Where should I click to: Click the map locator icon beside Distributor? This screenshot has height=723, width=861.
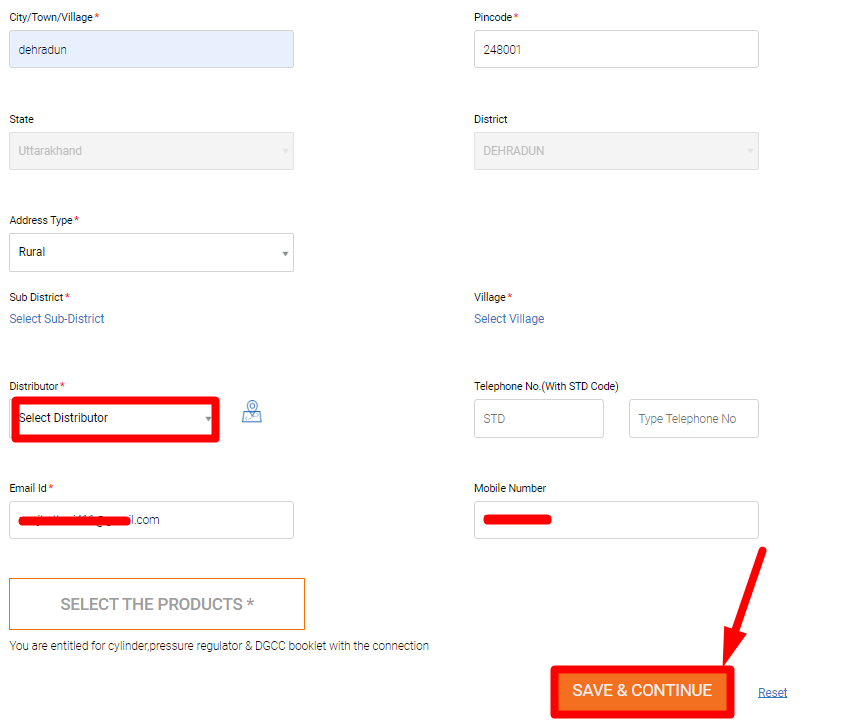click(252, 411)
